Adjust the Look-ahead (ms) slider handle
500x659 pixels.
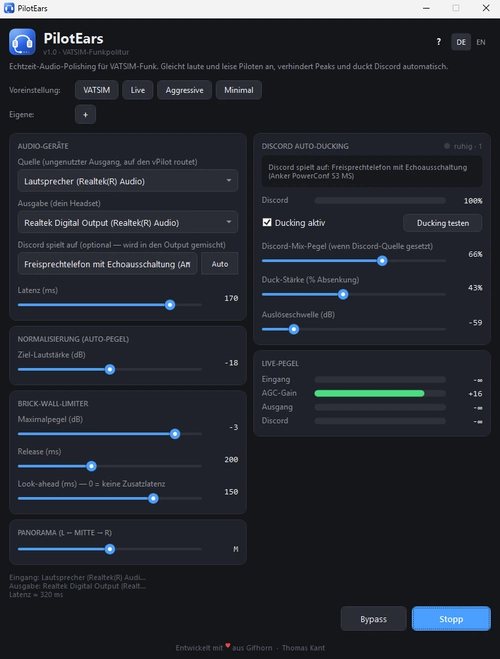point(153,498)
